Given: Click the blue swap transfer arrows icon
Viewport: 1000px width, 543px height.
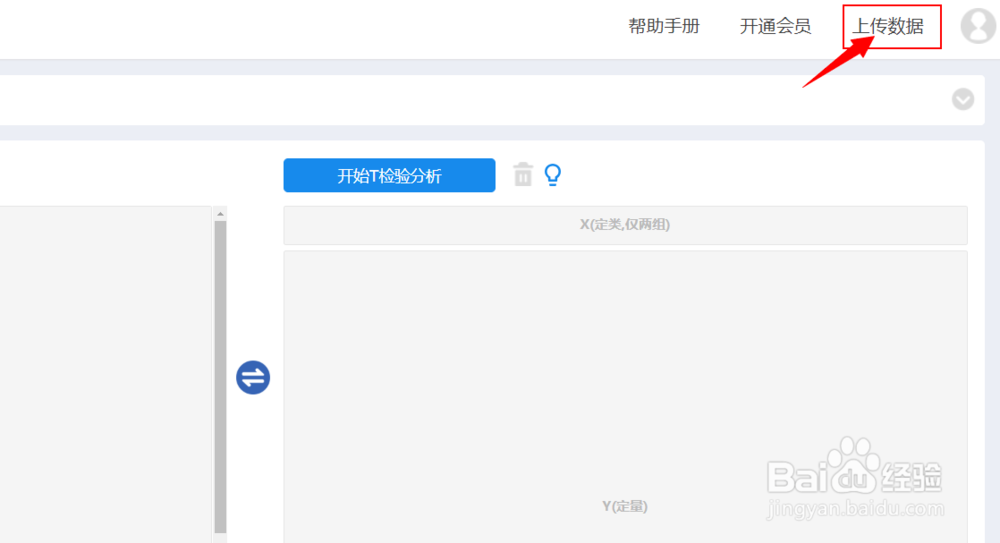Looking at the screenshot, I should pos(253,377).
